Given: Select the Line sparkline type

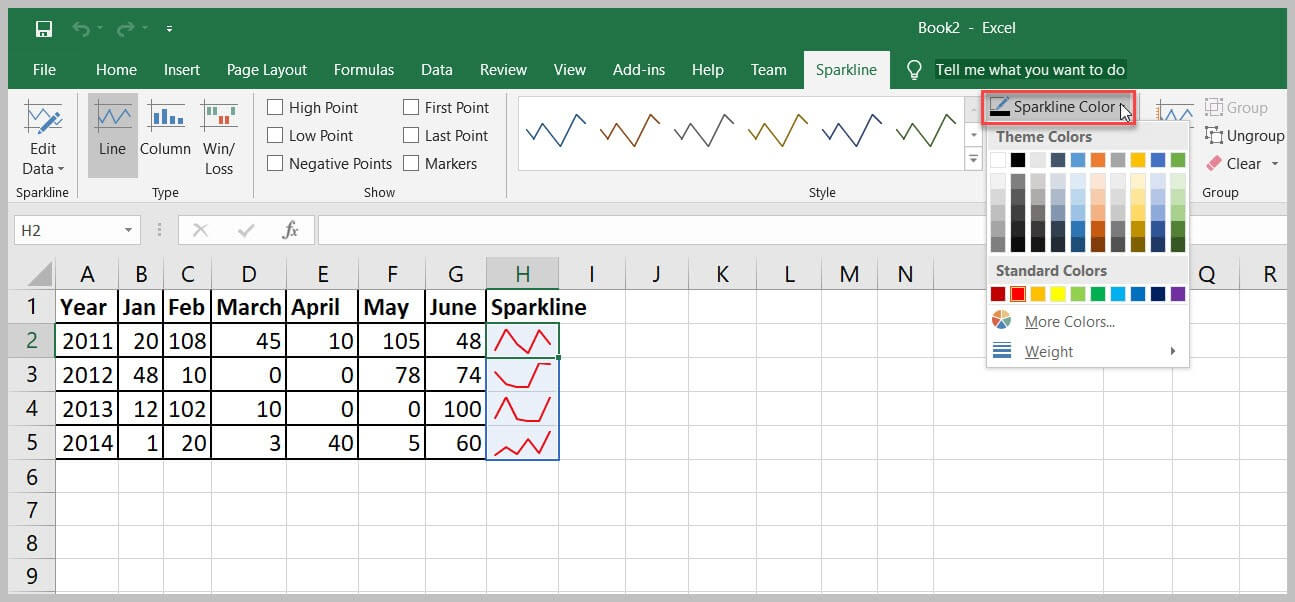Looking at the screenshot, I should (112, 130).
